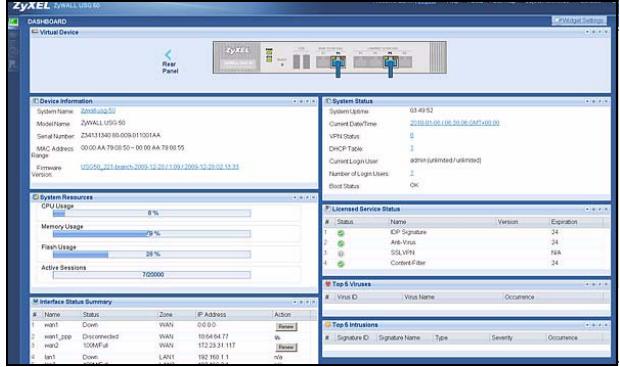Collapse the Interface Status Summary widget
Viewport: 620px width, 367px height.
point(295,302)
